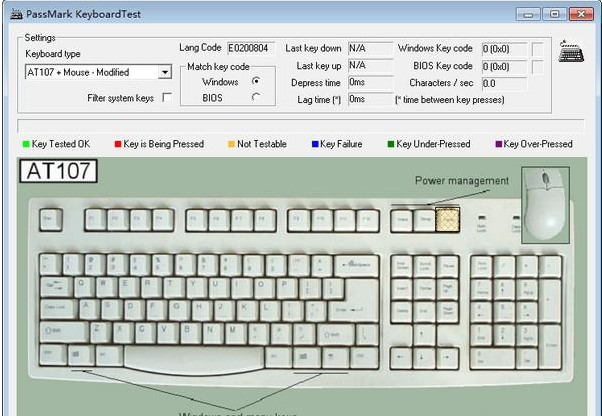The image size is (602, 416).
Task: Click the P key on the keyboard
Action: [287, 289]
